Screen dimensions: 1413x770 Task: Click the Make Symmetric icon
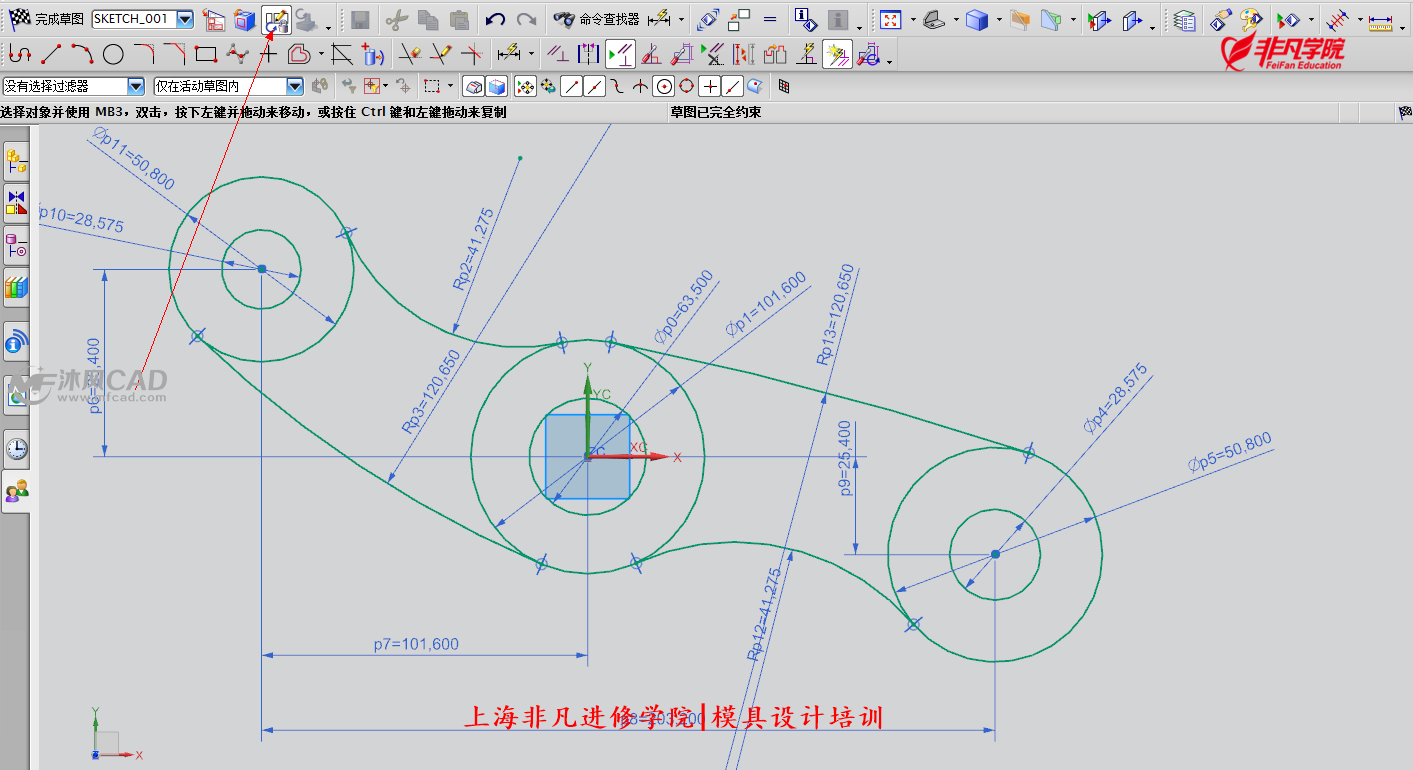tap(590, 53)
